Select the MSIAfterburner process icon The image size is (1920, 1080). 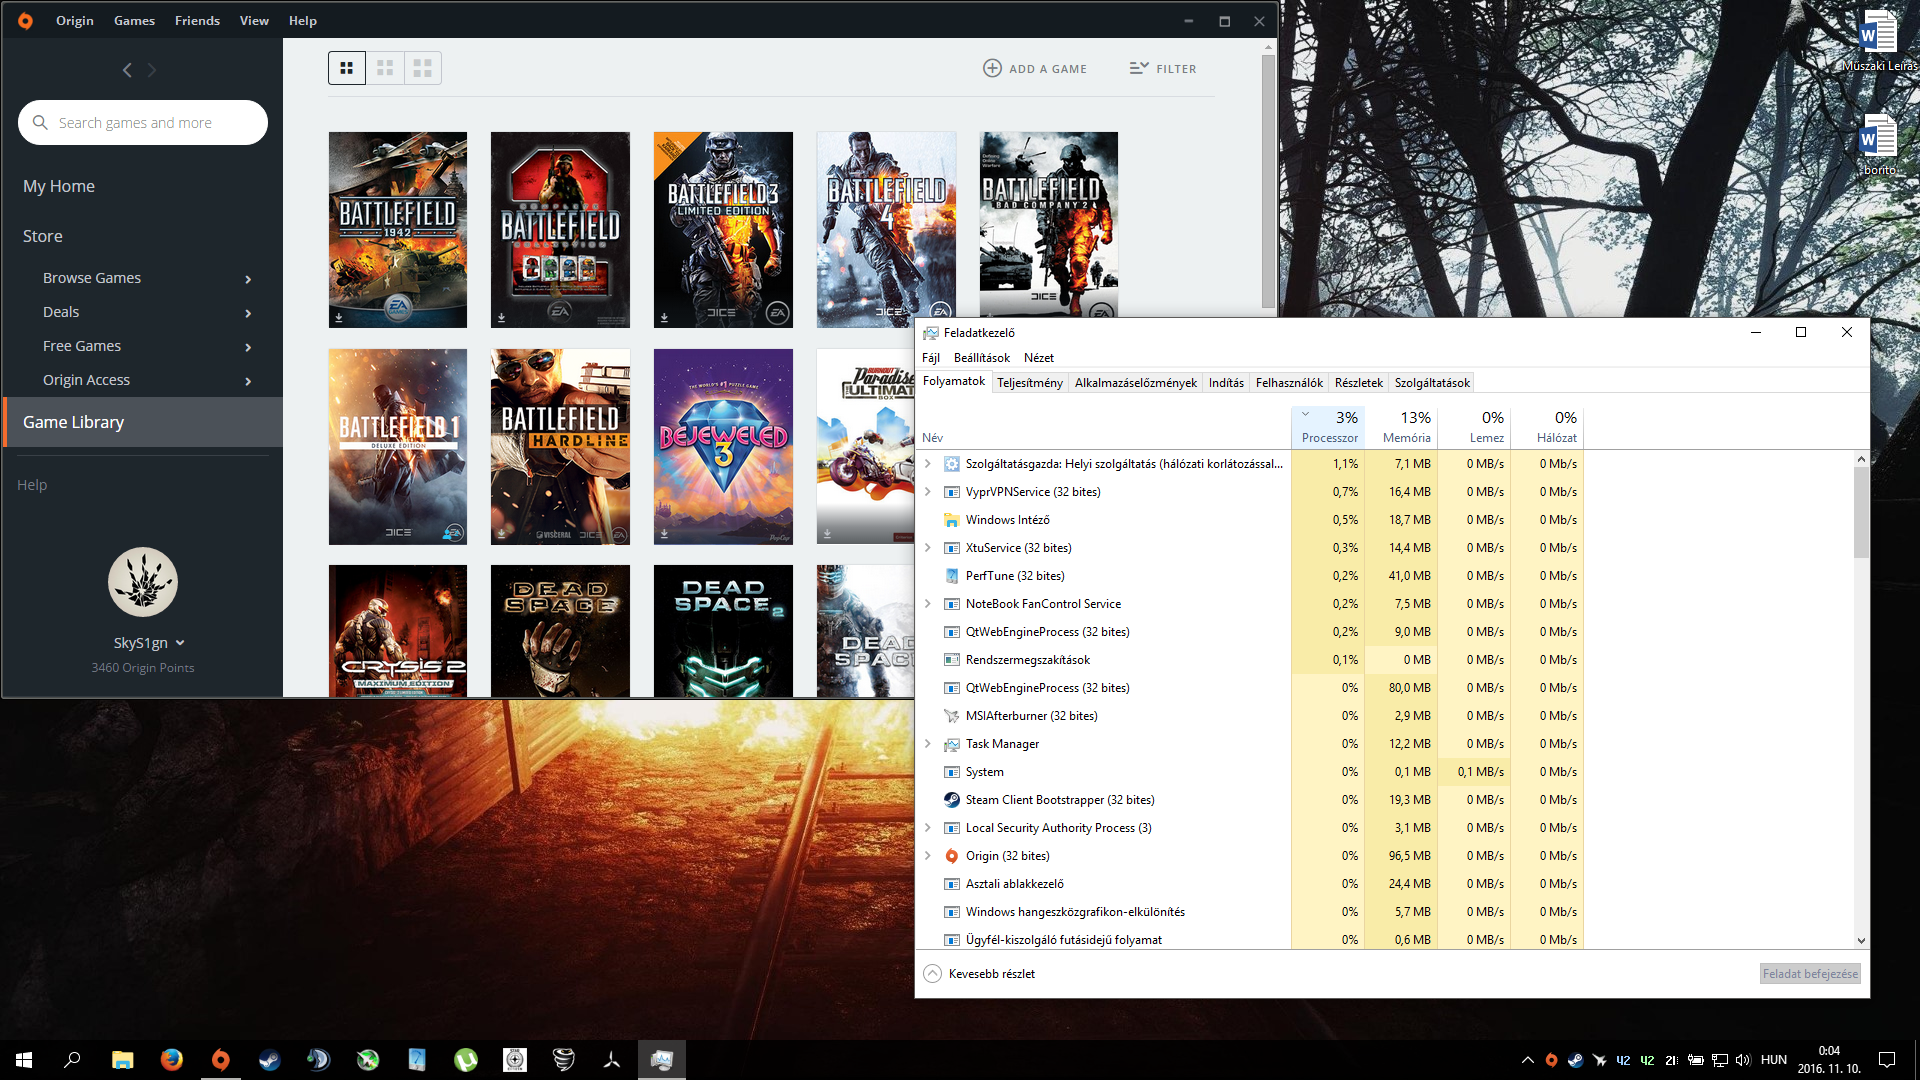click(x=952, y=716)
